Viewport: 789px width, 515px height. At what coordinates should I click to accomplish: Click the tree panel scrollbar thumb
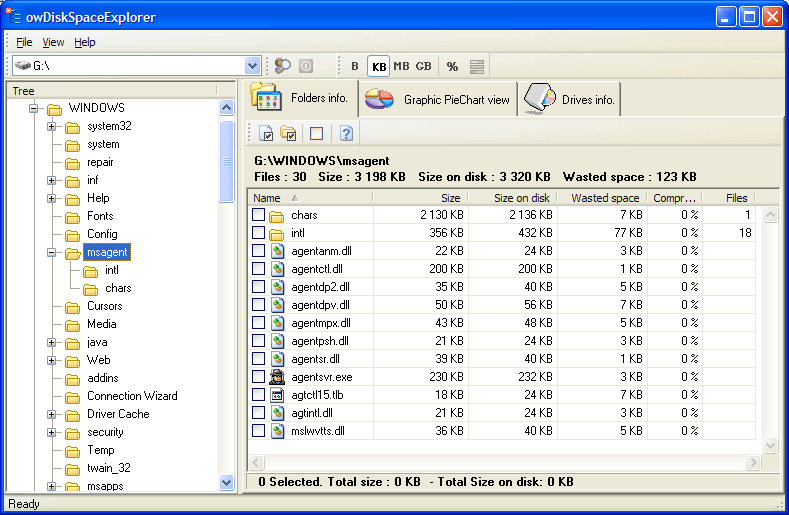(x=226, y=161)
